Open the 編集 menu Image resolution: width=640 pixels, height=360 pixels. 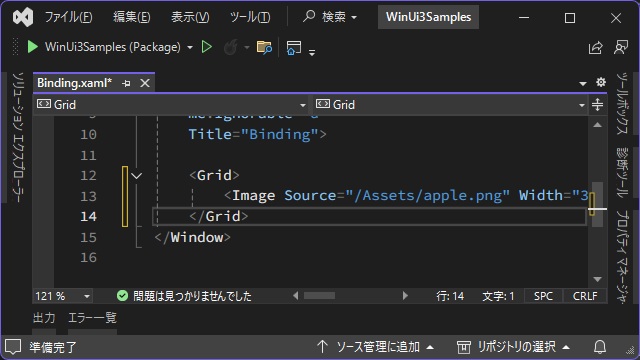pyautogui.click(x=132, y=17)
